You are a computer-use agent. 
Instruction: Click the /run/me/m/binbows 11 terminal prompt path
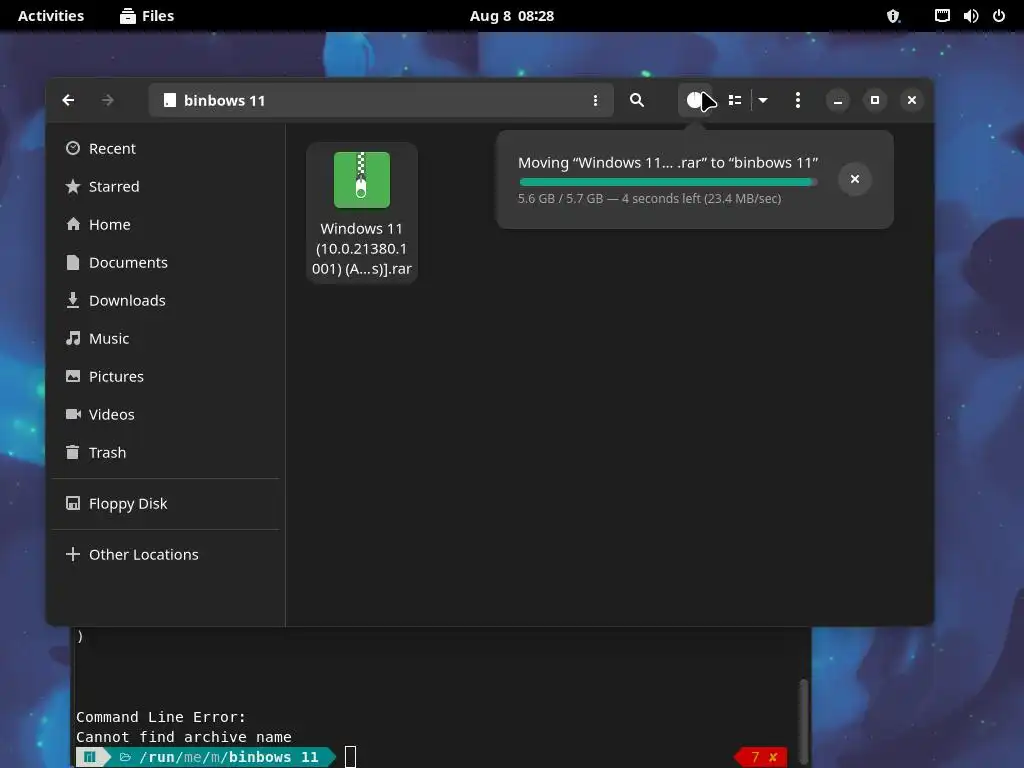(228, 757)
